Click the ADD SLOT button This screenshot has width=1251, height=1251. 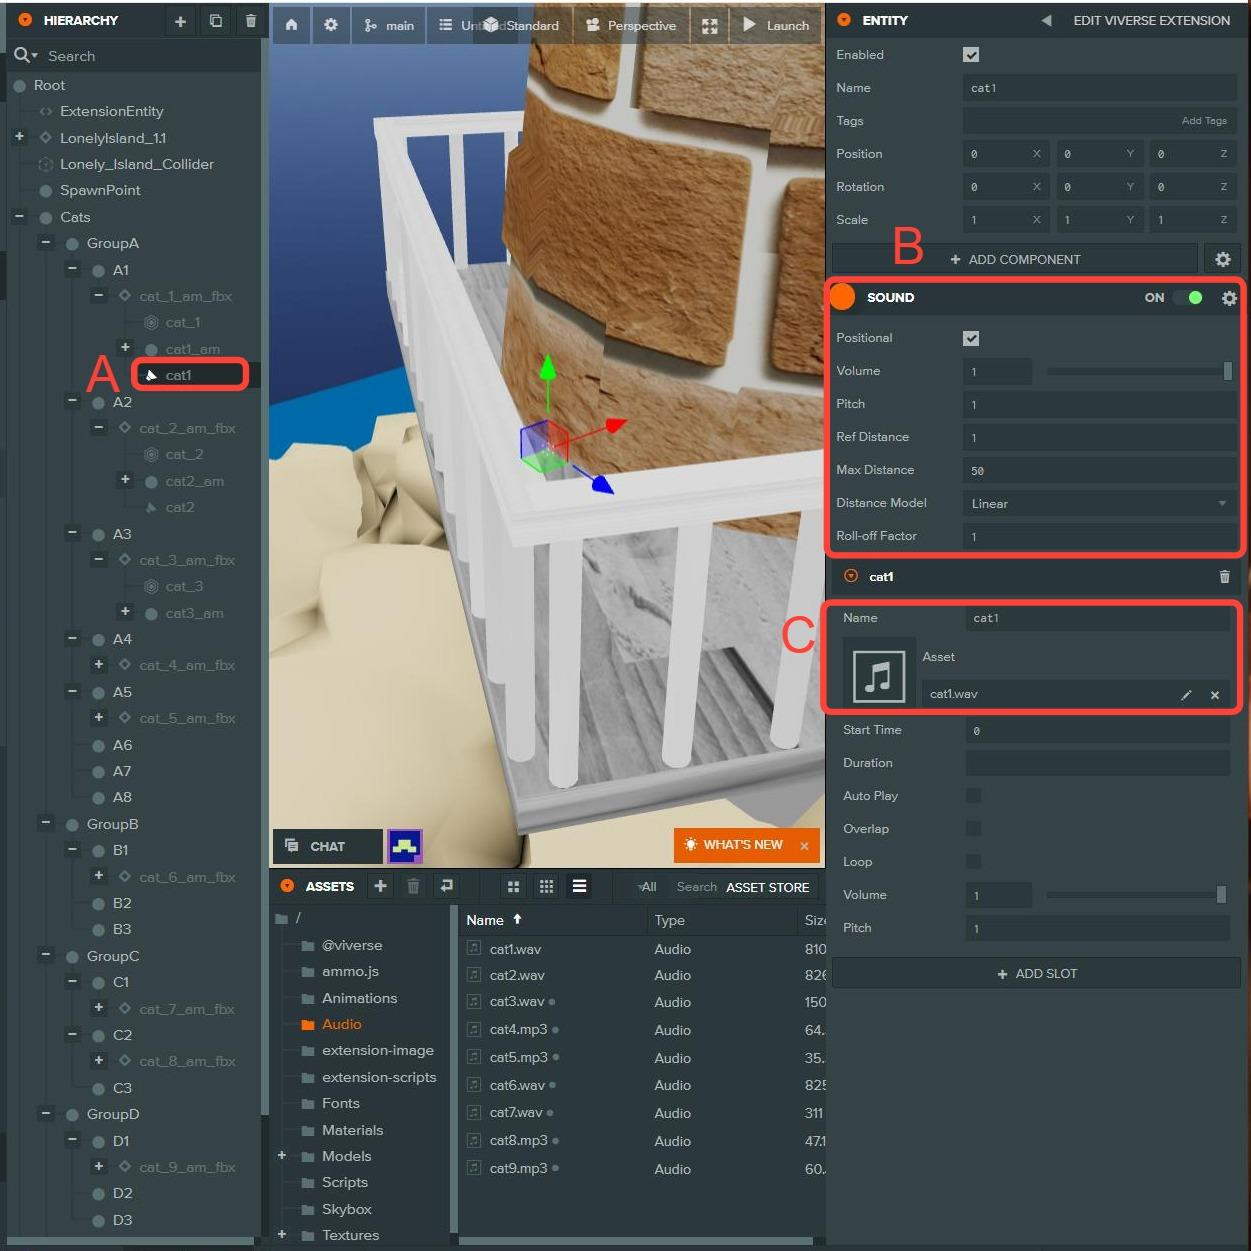pyautogui.click(x=1036, y=974)
